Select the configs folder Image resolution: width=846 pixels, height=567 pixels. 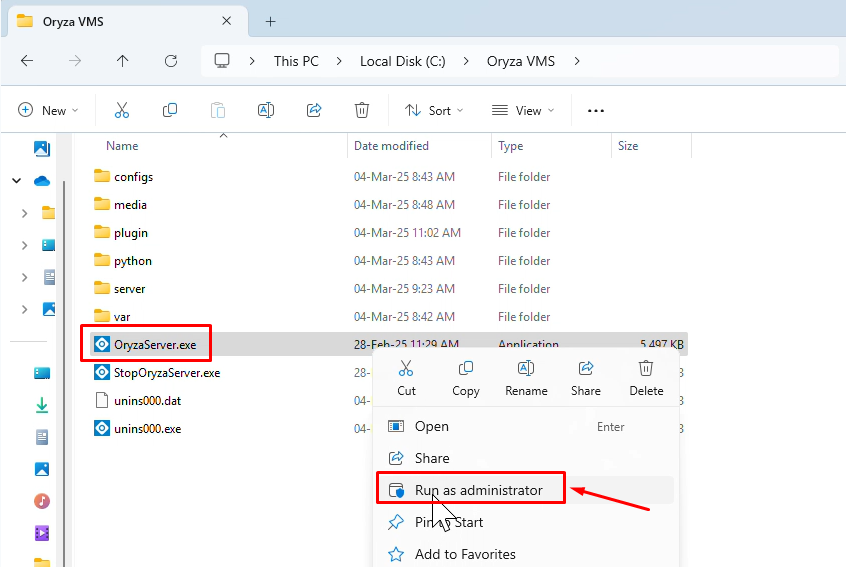pyautogui.click(x=133, y=176)
